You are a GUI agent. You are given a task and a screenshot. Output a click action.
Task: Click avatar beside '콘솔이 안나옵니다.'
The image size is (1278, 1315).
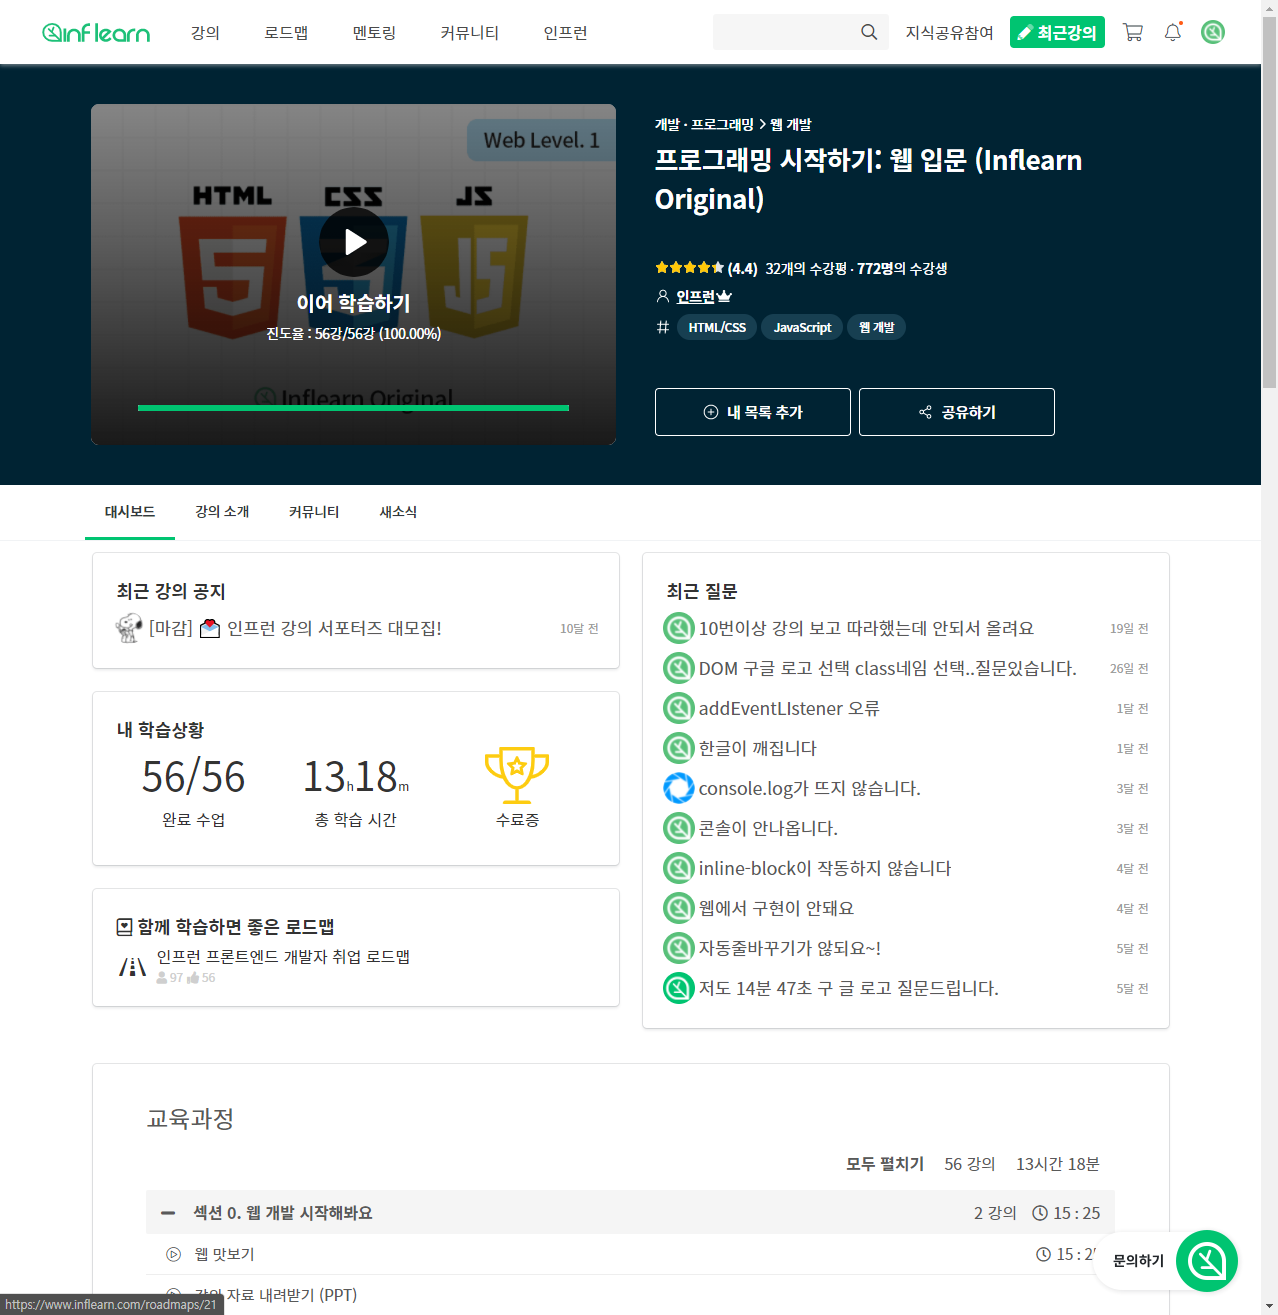pyautogui.click(x=679, y=828)
